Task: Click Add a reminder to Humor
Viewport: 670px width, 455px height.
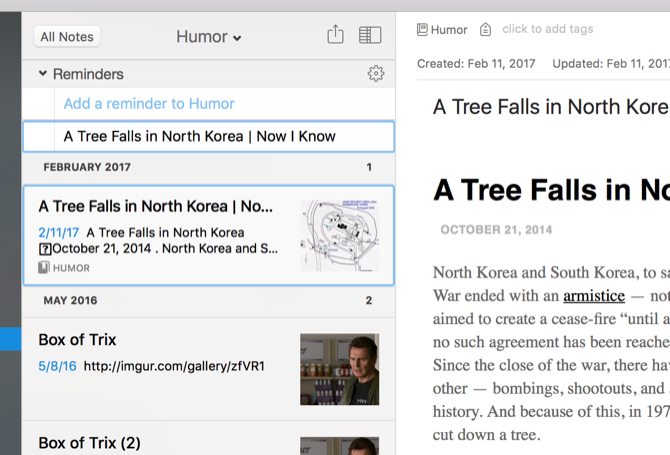Action: pos(149,103)
